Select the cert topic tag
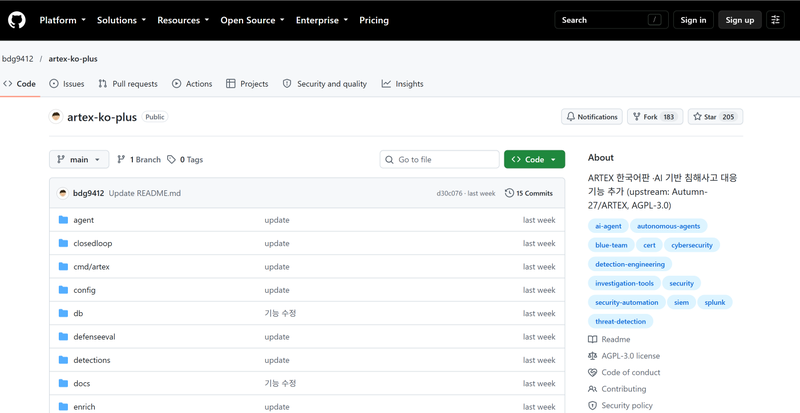Screen dimensions: 800x413 point(649,245)
